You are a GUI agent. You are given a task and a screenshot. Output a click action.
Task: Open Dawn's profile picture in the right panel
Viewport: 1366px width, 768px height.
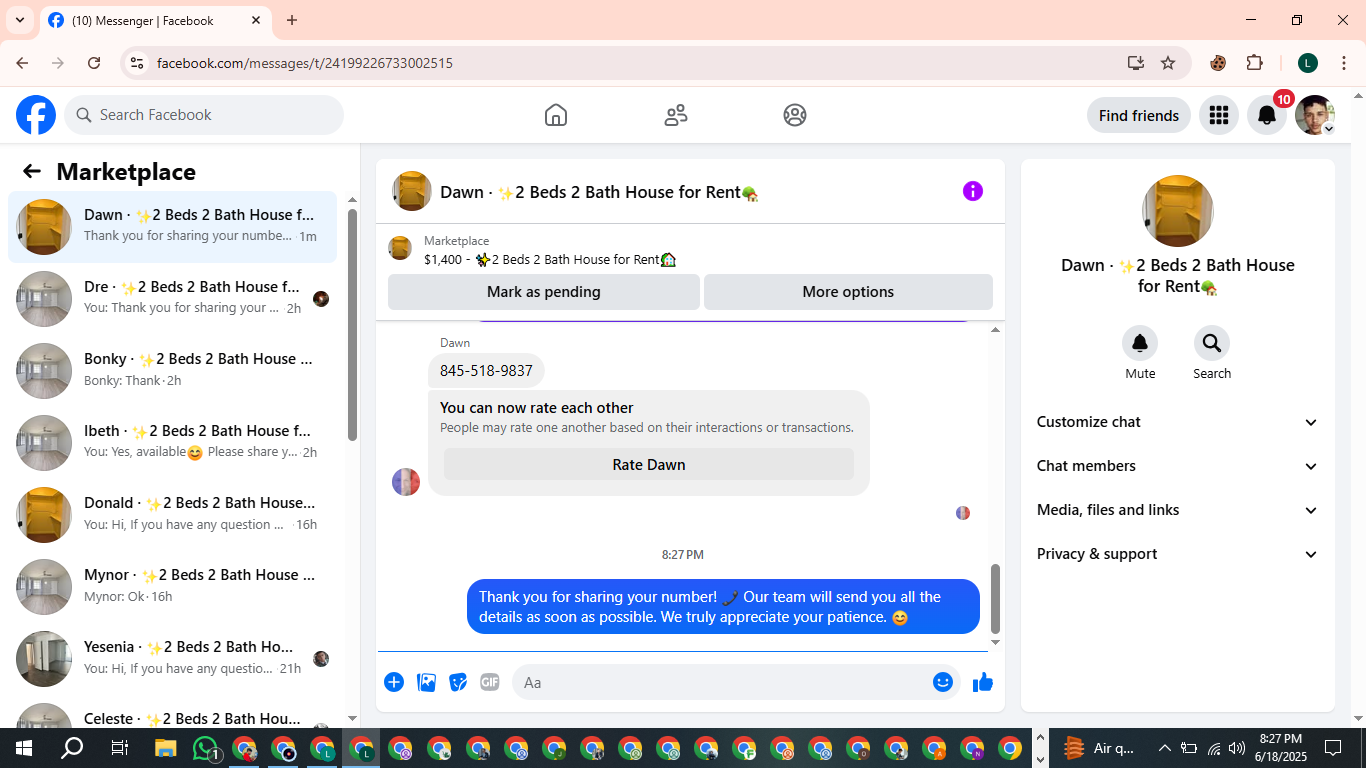click(1178, 211)
